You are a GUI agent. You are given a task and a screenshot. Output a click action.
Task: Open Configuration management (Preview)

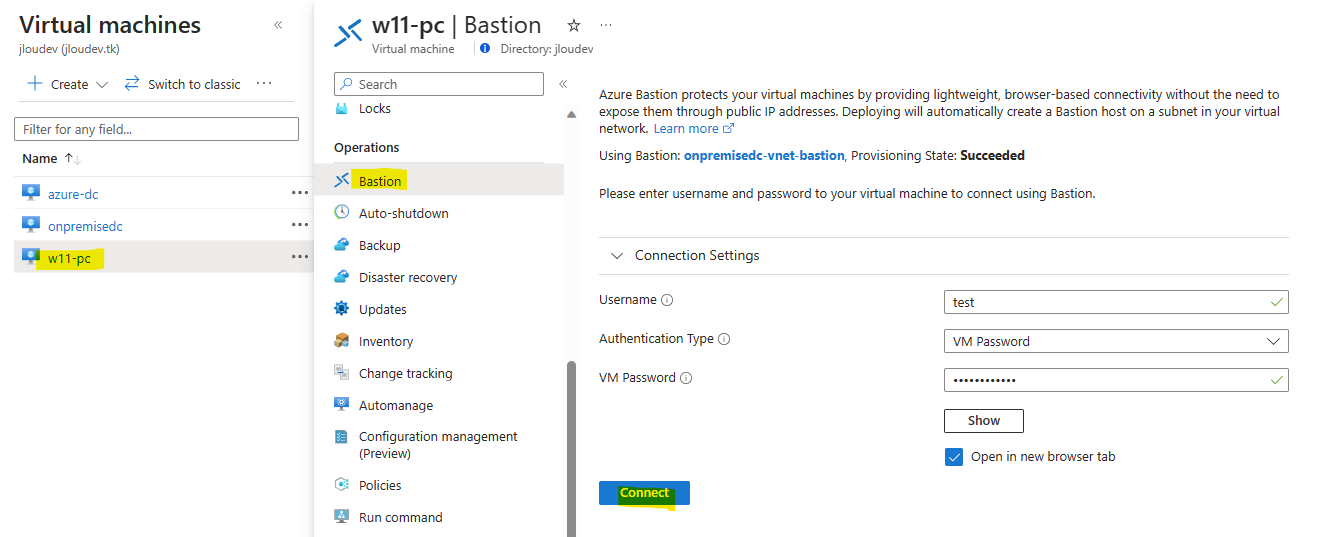pos(438,445)
